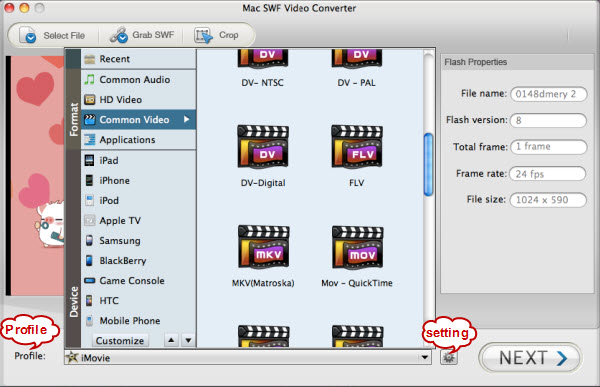
Task: Click the Grab SWF toolbar button
Action: click(142, 35)
